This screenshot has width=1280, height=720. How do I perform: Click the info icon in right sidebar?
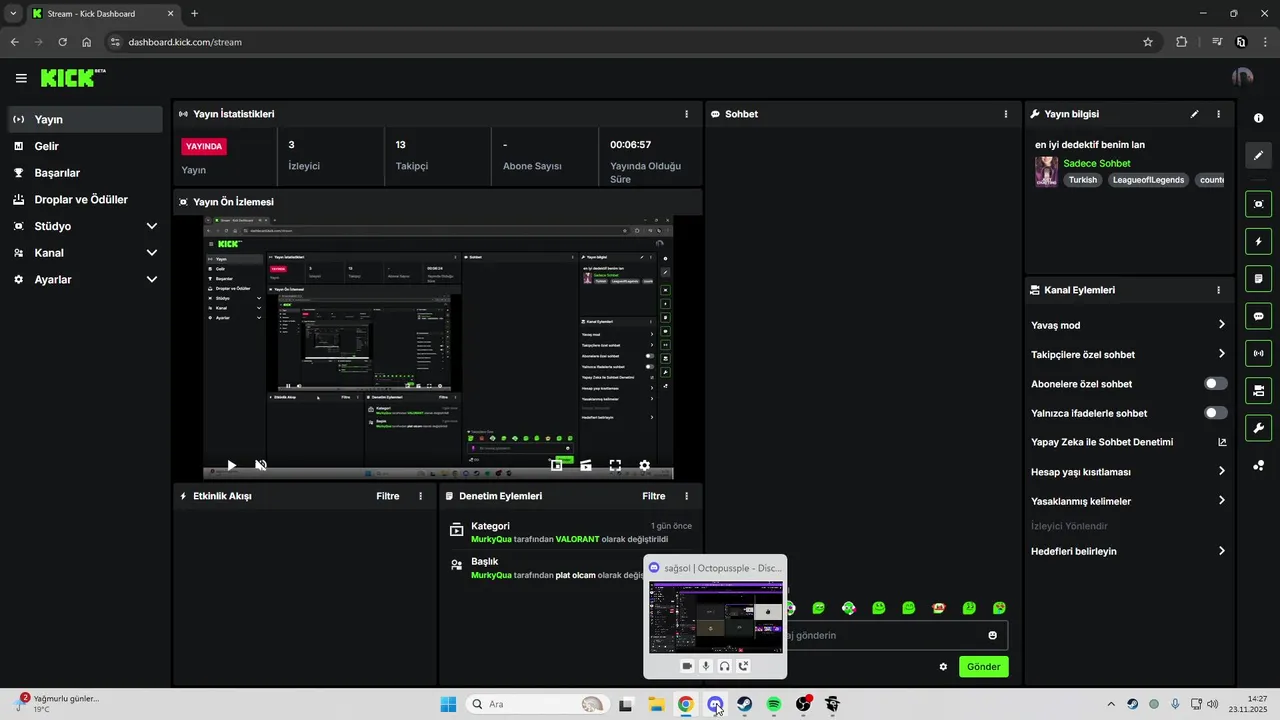(1258, 118)
